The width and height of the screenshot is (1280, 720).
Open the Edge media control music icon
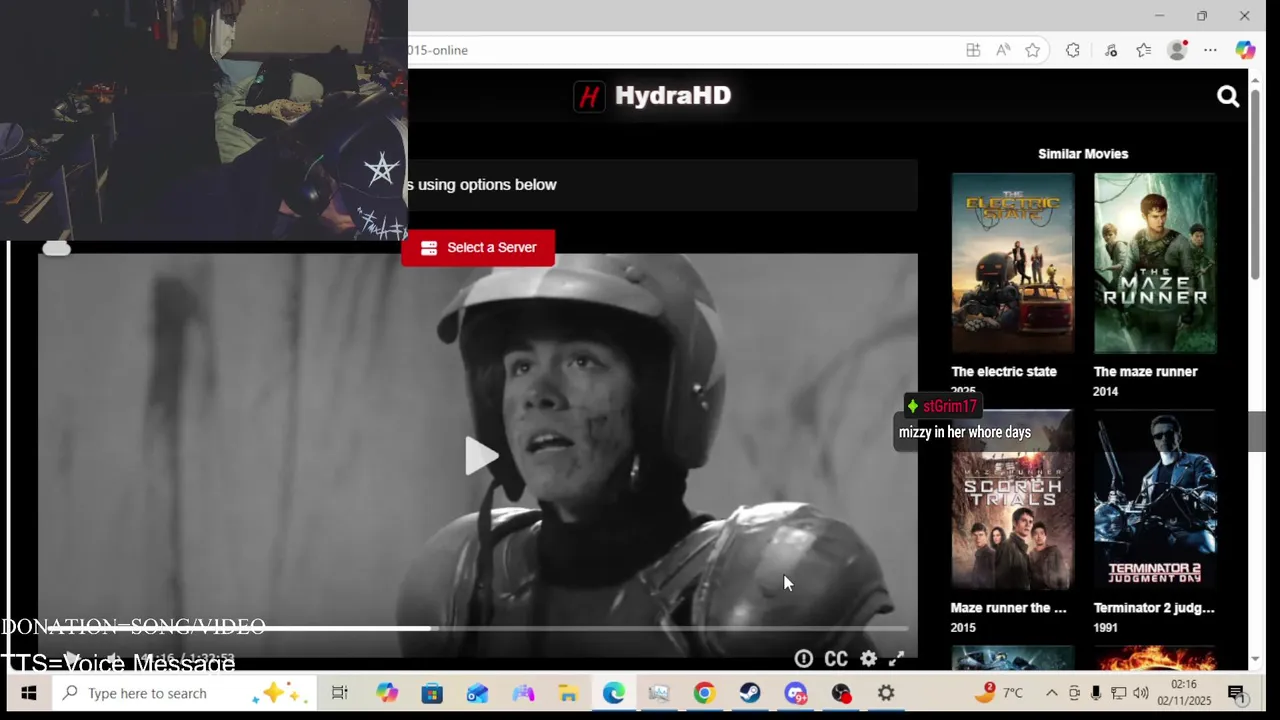click(1111, 50)
